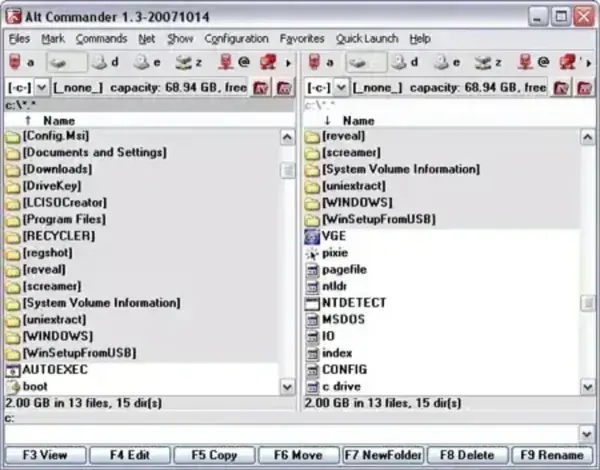Screen dimensions: 600x470
Task: Sort right panel by Name column header
Action: point(359,121)
